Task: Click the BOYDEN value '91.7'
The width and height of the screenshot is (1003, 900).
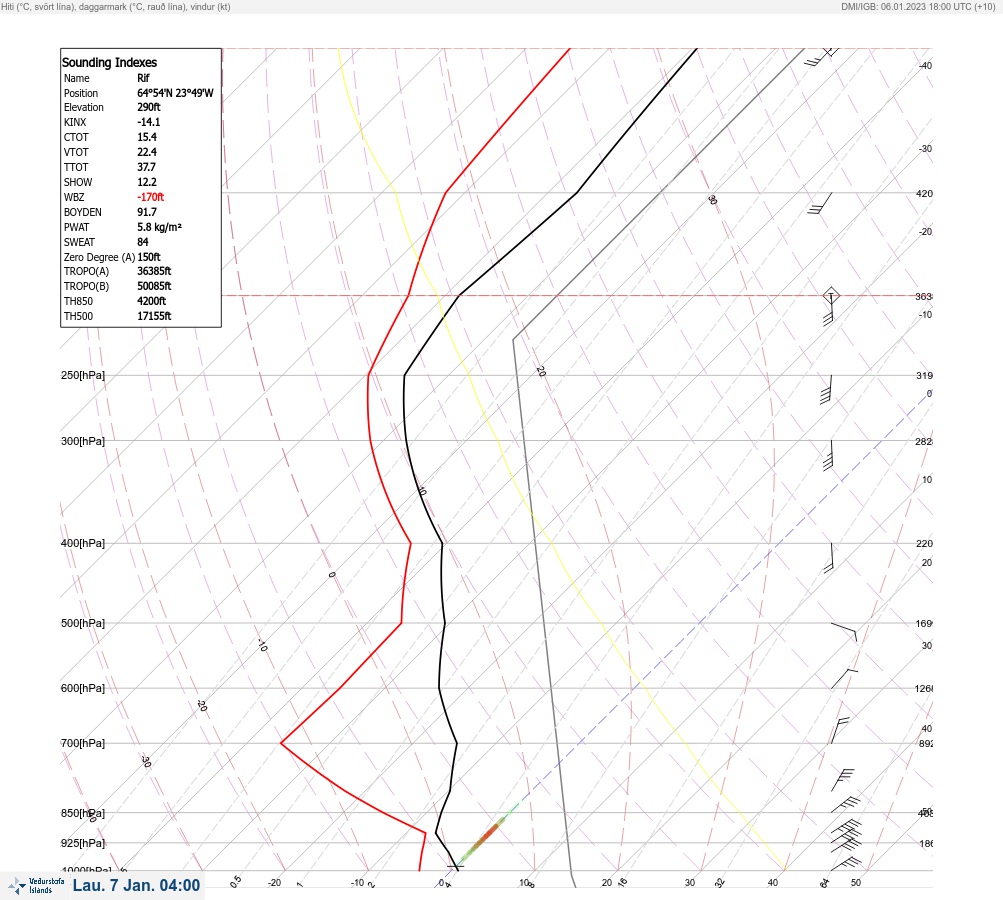Action: tap(146, 212)
